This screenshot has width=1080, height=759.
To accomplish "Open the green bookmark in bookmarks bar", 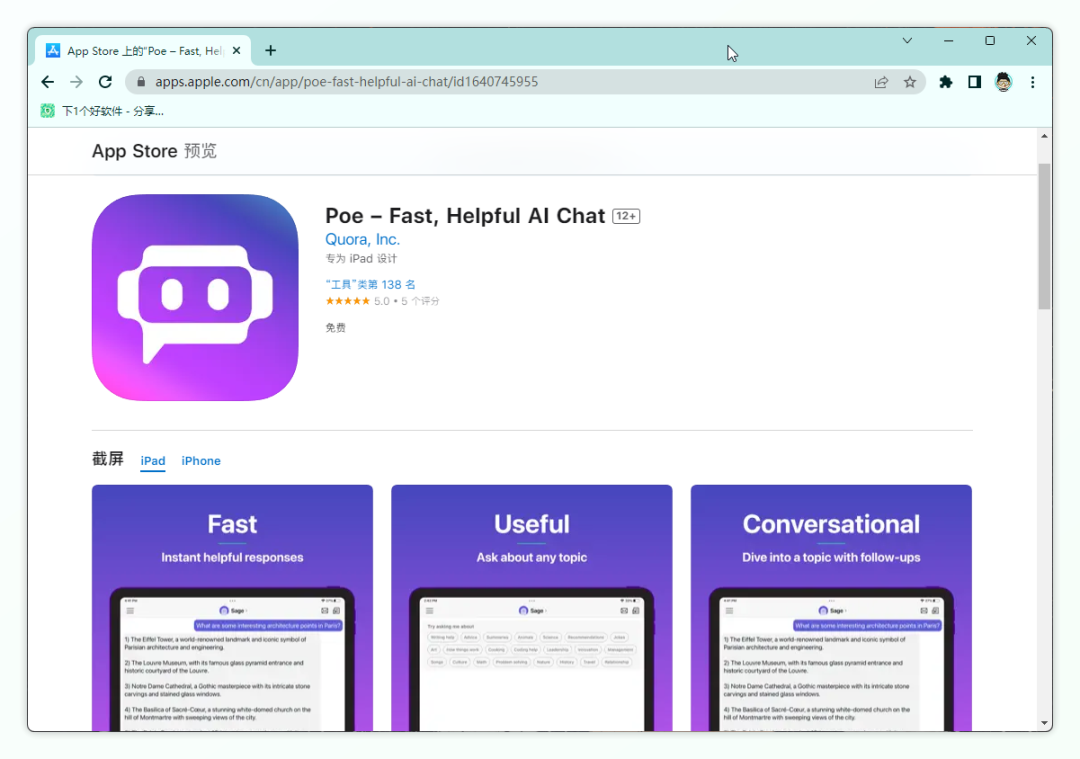I will 100,111.
